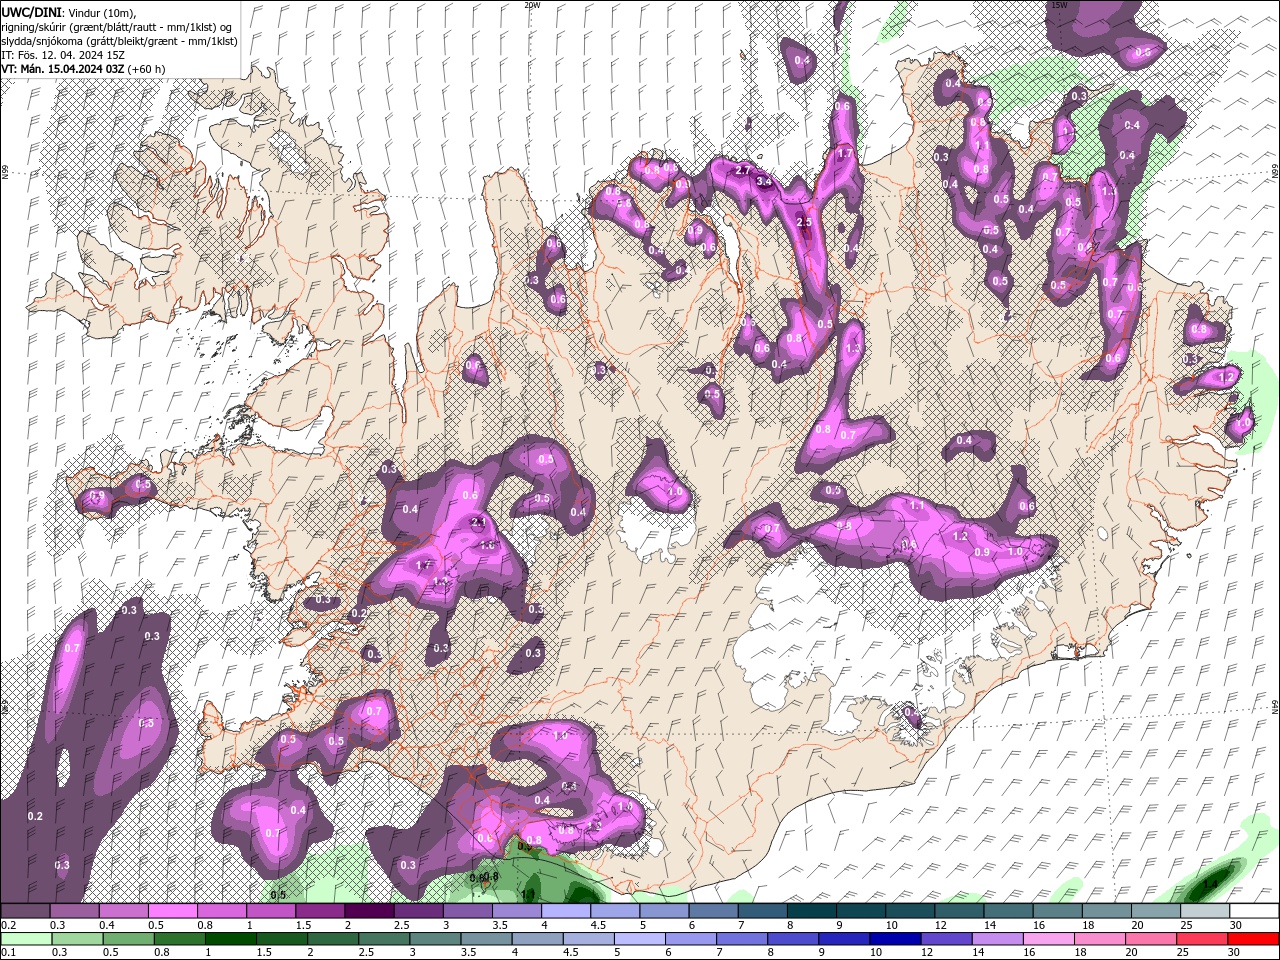Select the darkest purple snow swatch labeled 2
Image resolution: width=1280 pixels, height=960 pixels.
pyautogui.click(x=369, y=910)
